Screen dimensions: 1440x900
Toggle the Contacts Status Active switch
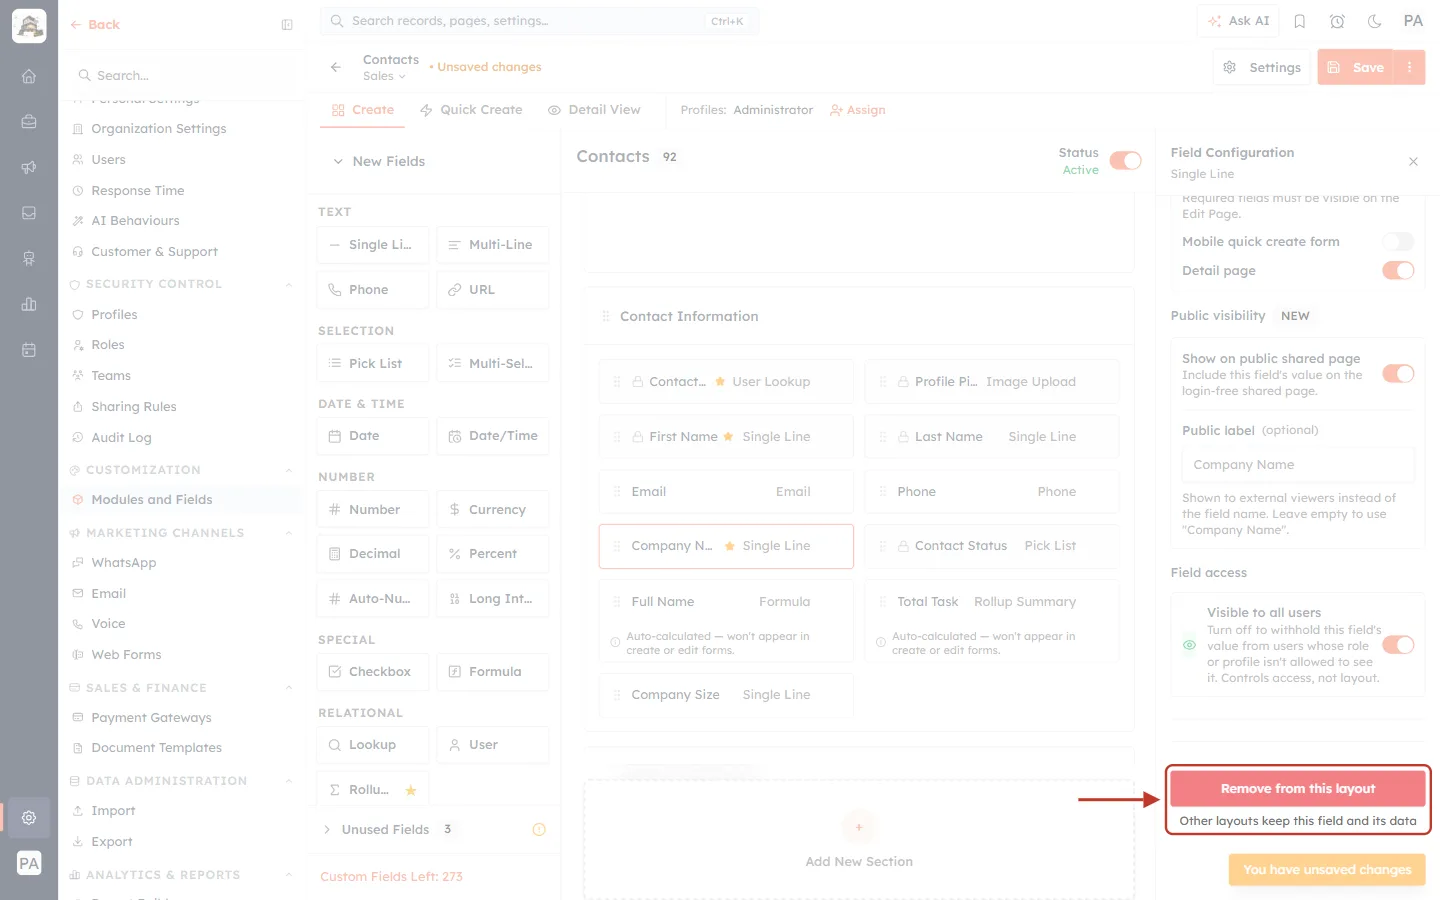point(1125,161)
